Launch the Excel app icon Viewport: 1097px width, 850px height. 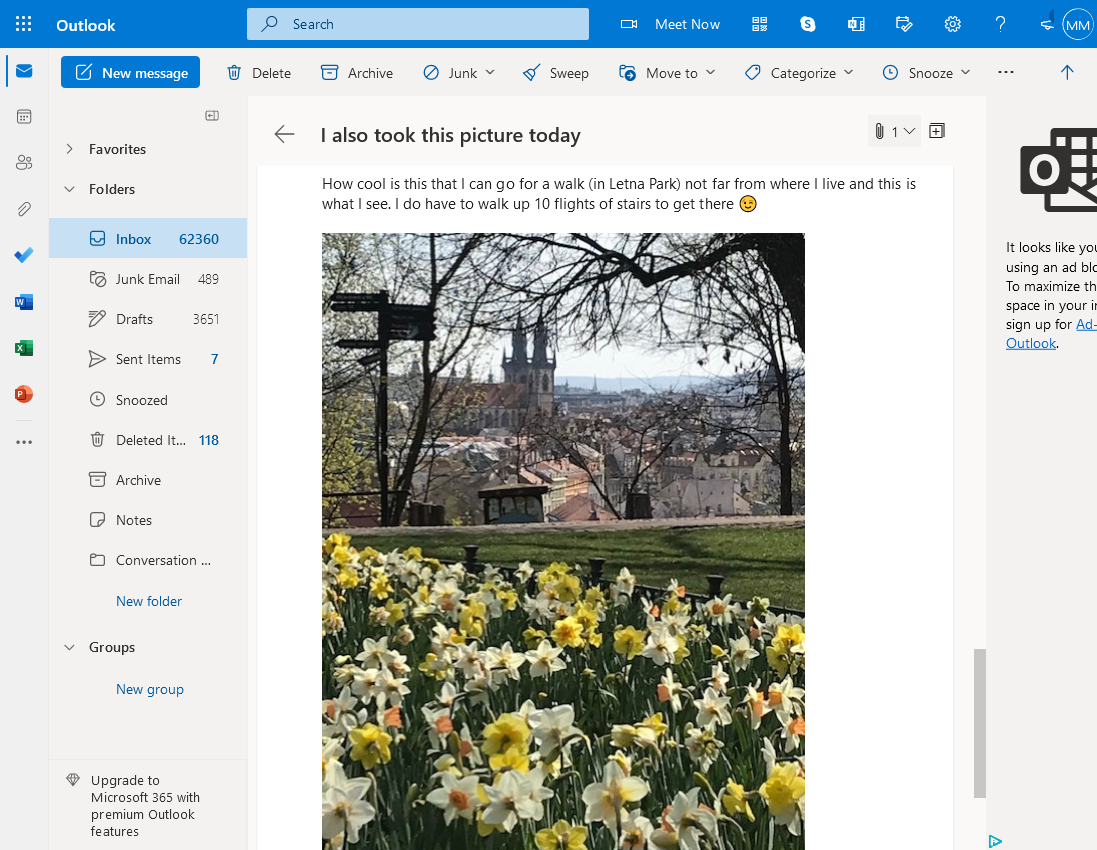tap(24, 348)
